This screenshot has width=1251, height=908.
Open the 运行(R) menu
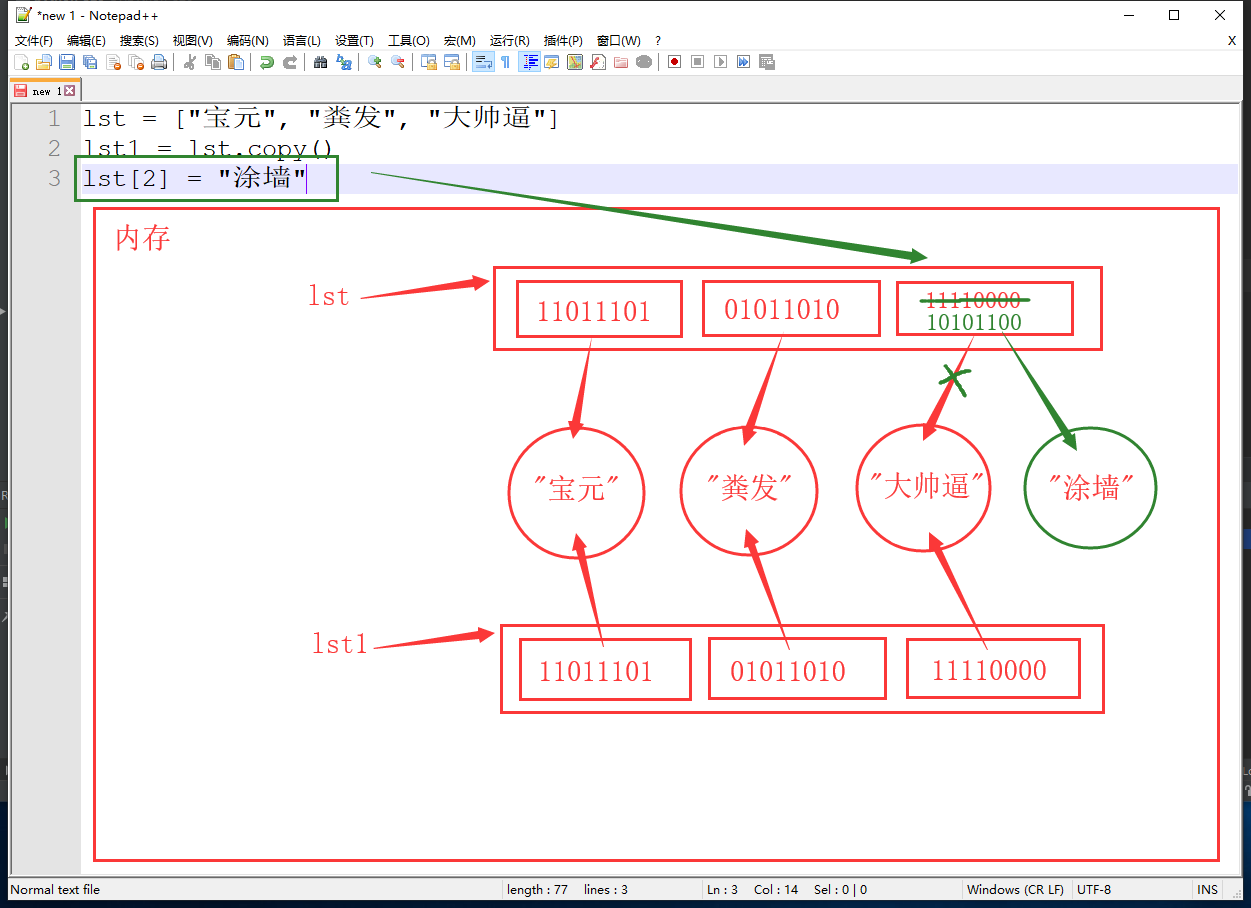click(x=509, y=40)
